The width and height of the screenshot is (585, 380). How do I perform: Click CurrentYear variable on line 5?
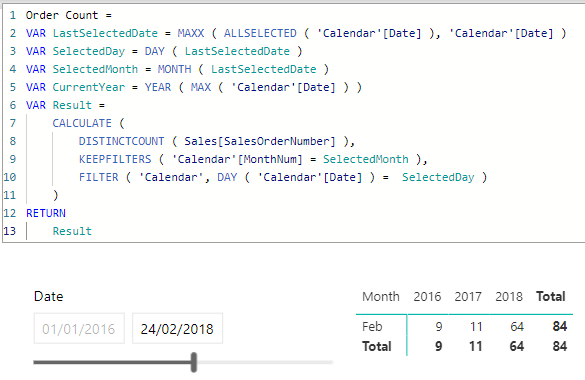tap(89, 87)
